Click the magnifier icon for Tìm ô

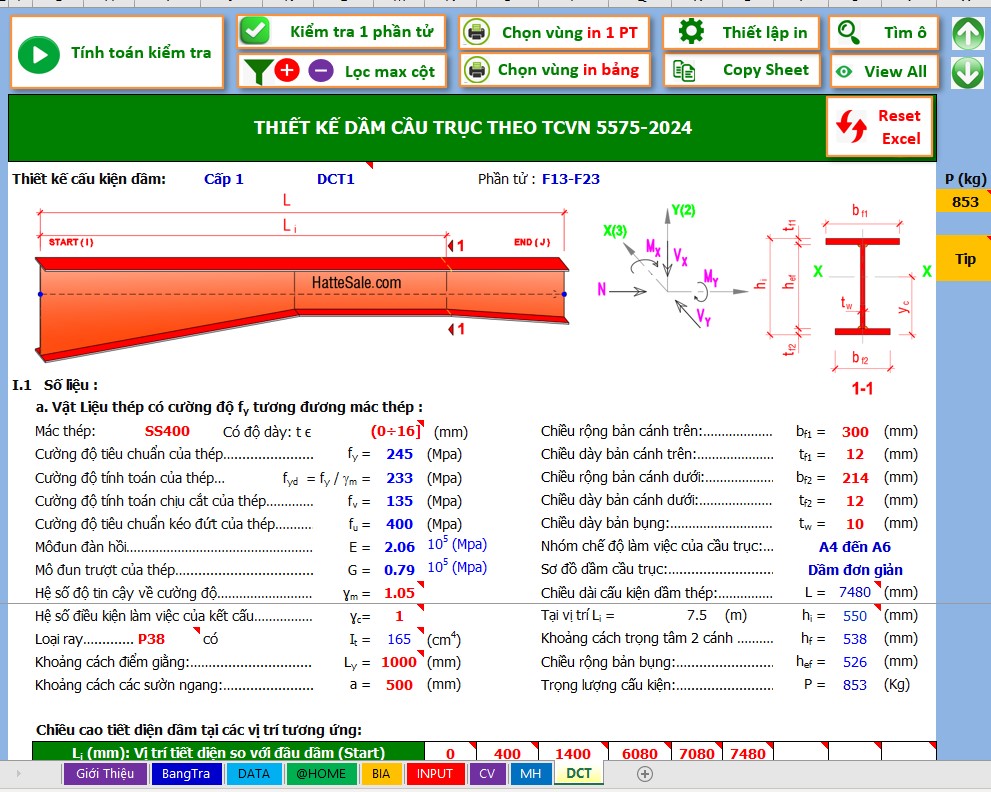click(849, 32)
